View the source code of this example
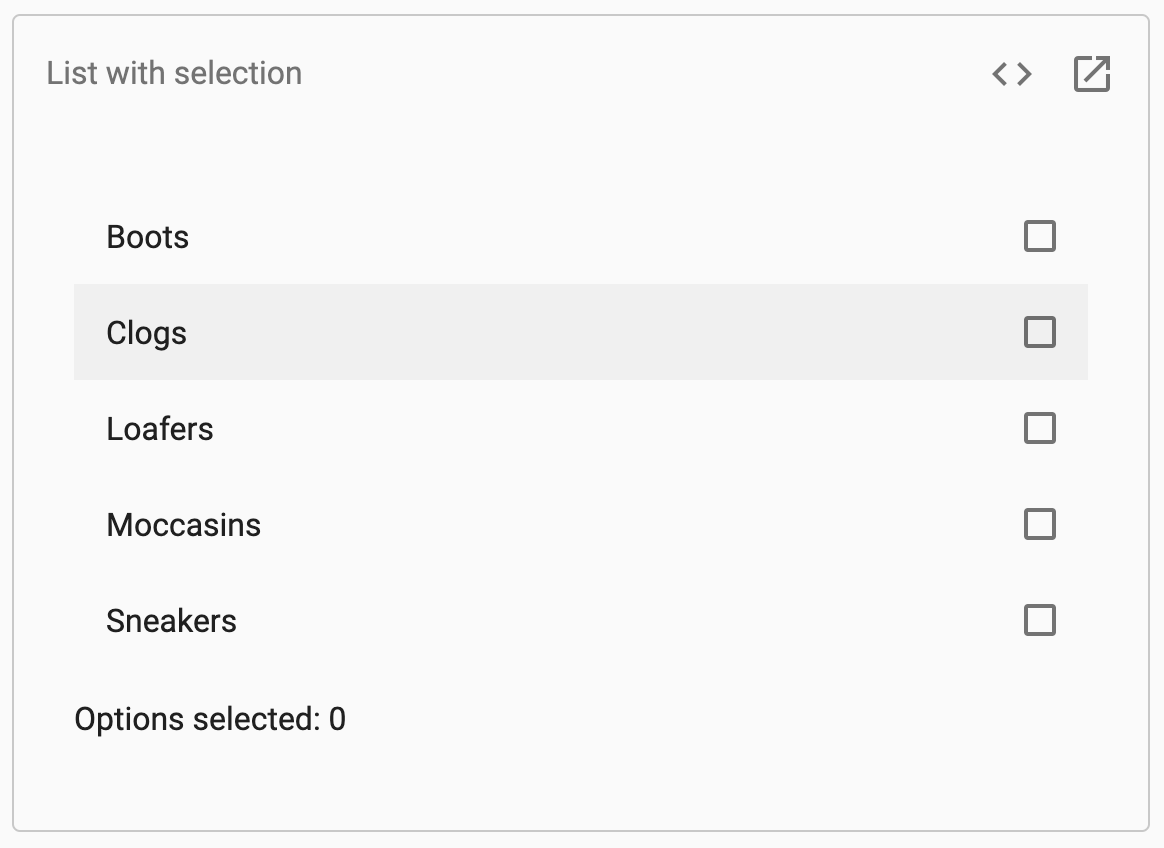 pos(1012,74)
